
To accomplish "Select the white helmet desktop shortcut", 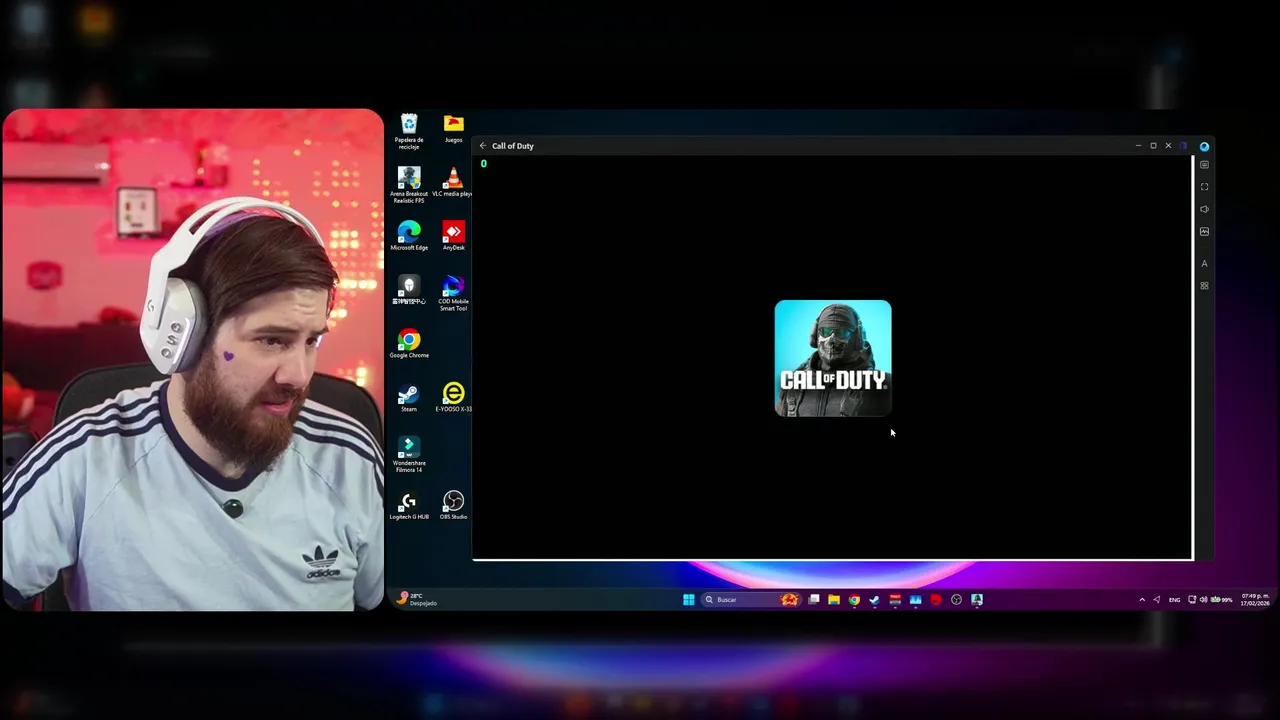I will tap(408, 290).
